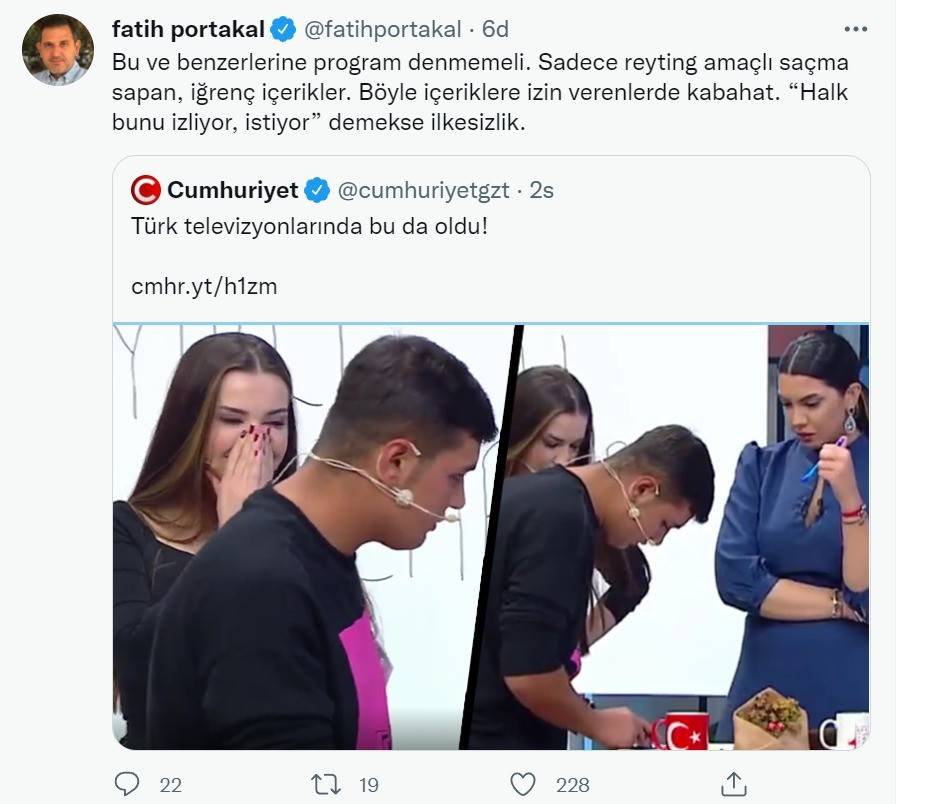Click the 2s timestamp on quoted tweet
The image size is (929, 804).
[x=541, y=190]
